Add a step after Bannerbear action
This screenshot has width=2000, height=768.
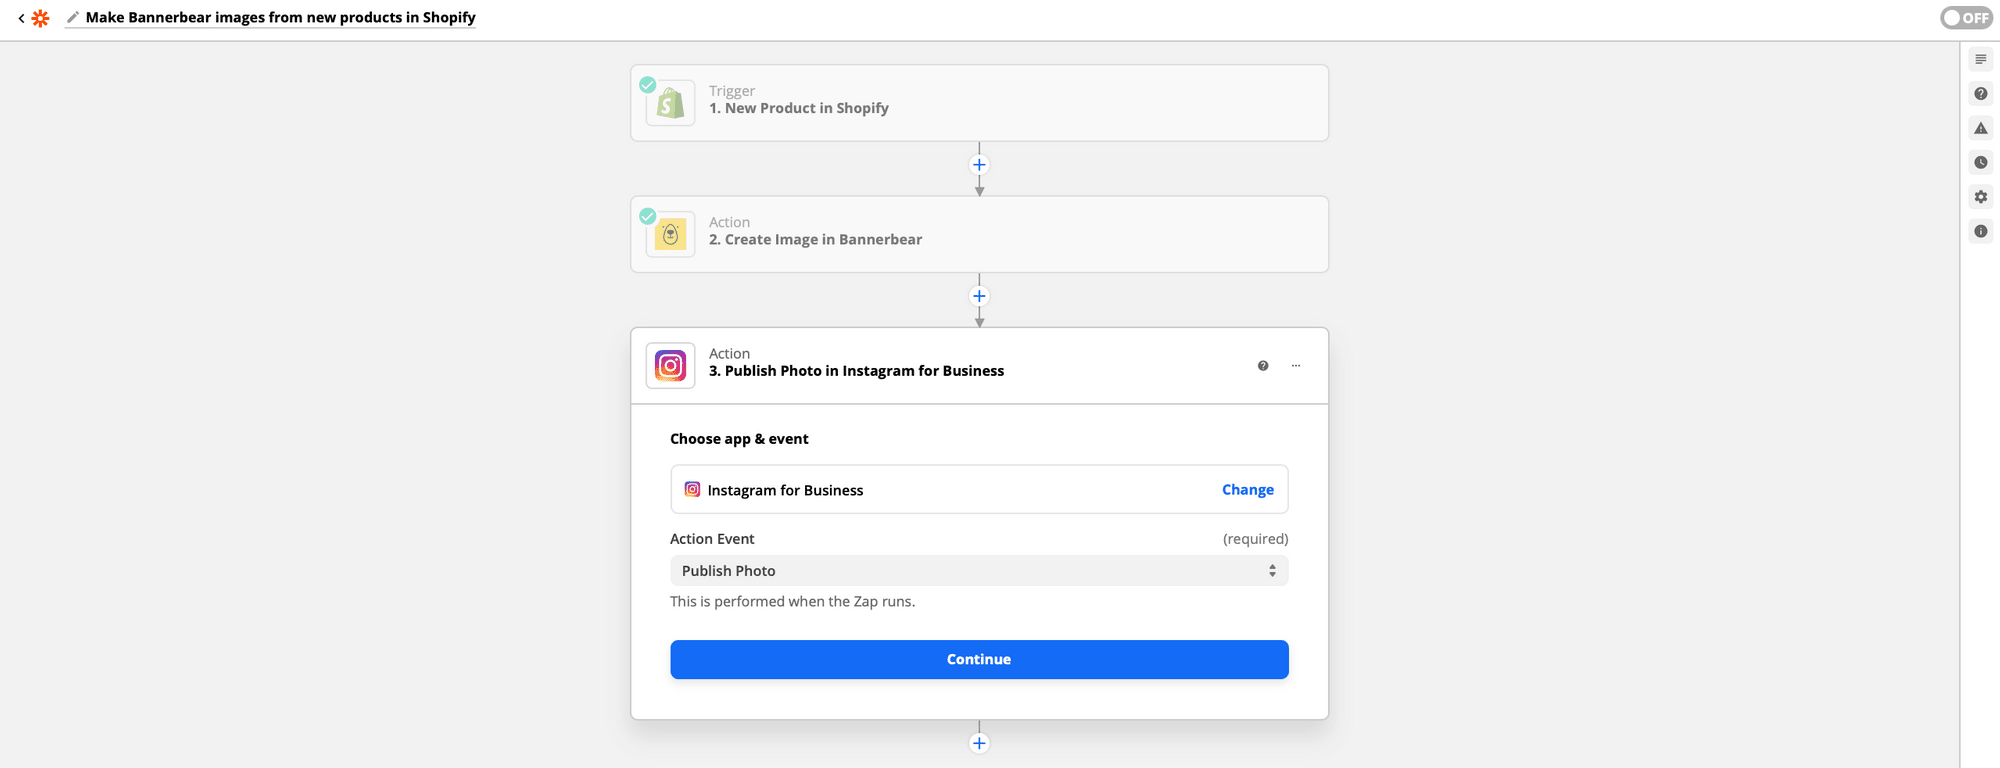[x=979, y=296]
